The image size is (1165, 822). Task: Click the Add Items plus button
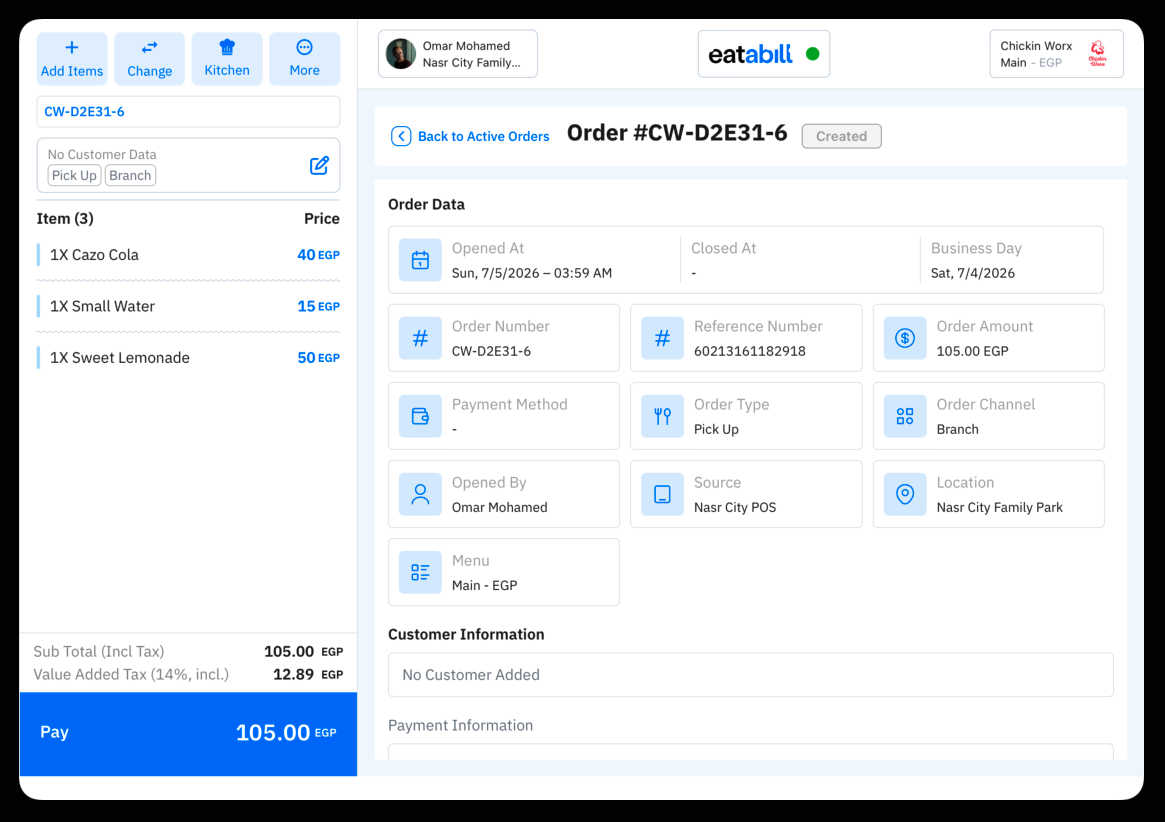tap(72, 59)
